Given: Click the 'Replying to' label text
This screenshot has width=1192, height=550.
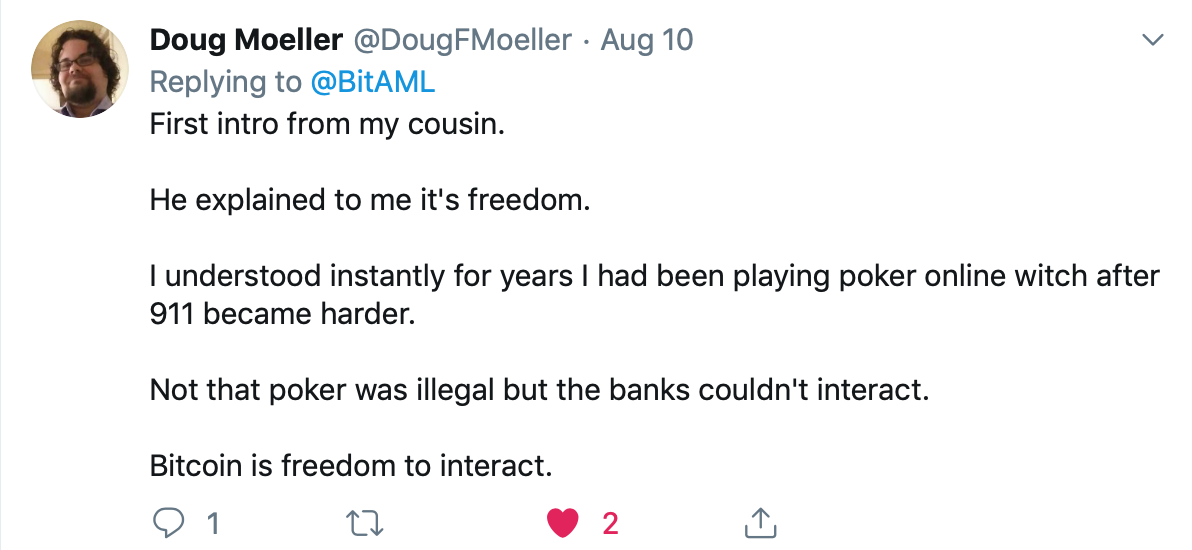Looking at the screenshot, I should coord(225,82).
